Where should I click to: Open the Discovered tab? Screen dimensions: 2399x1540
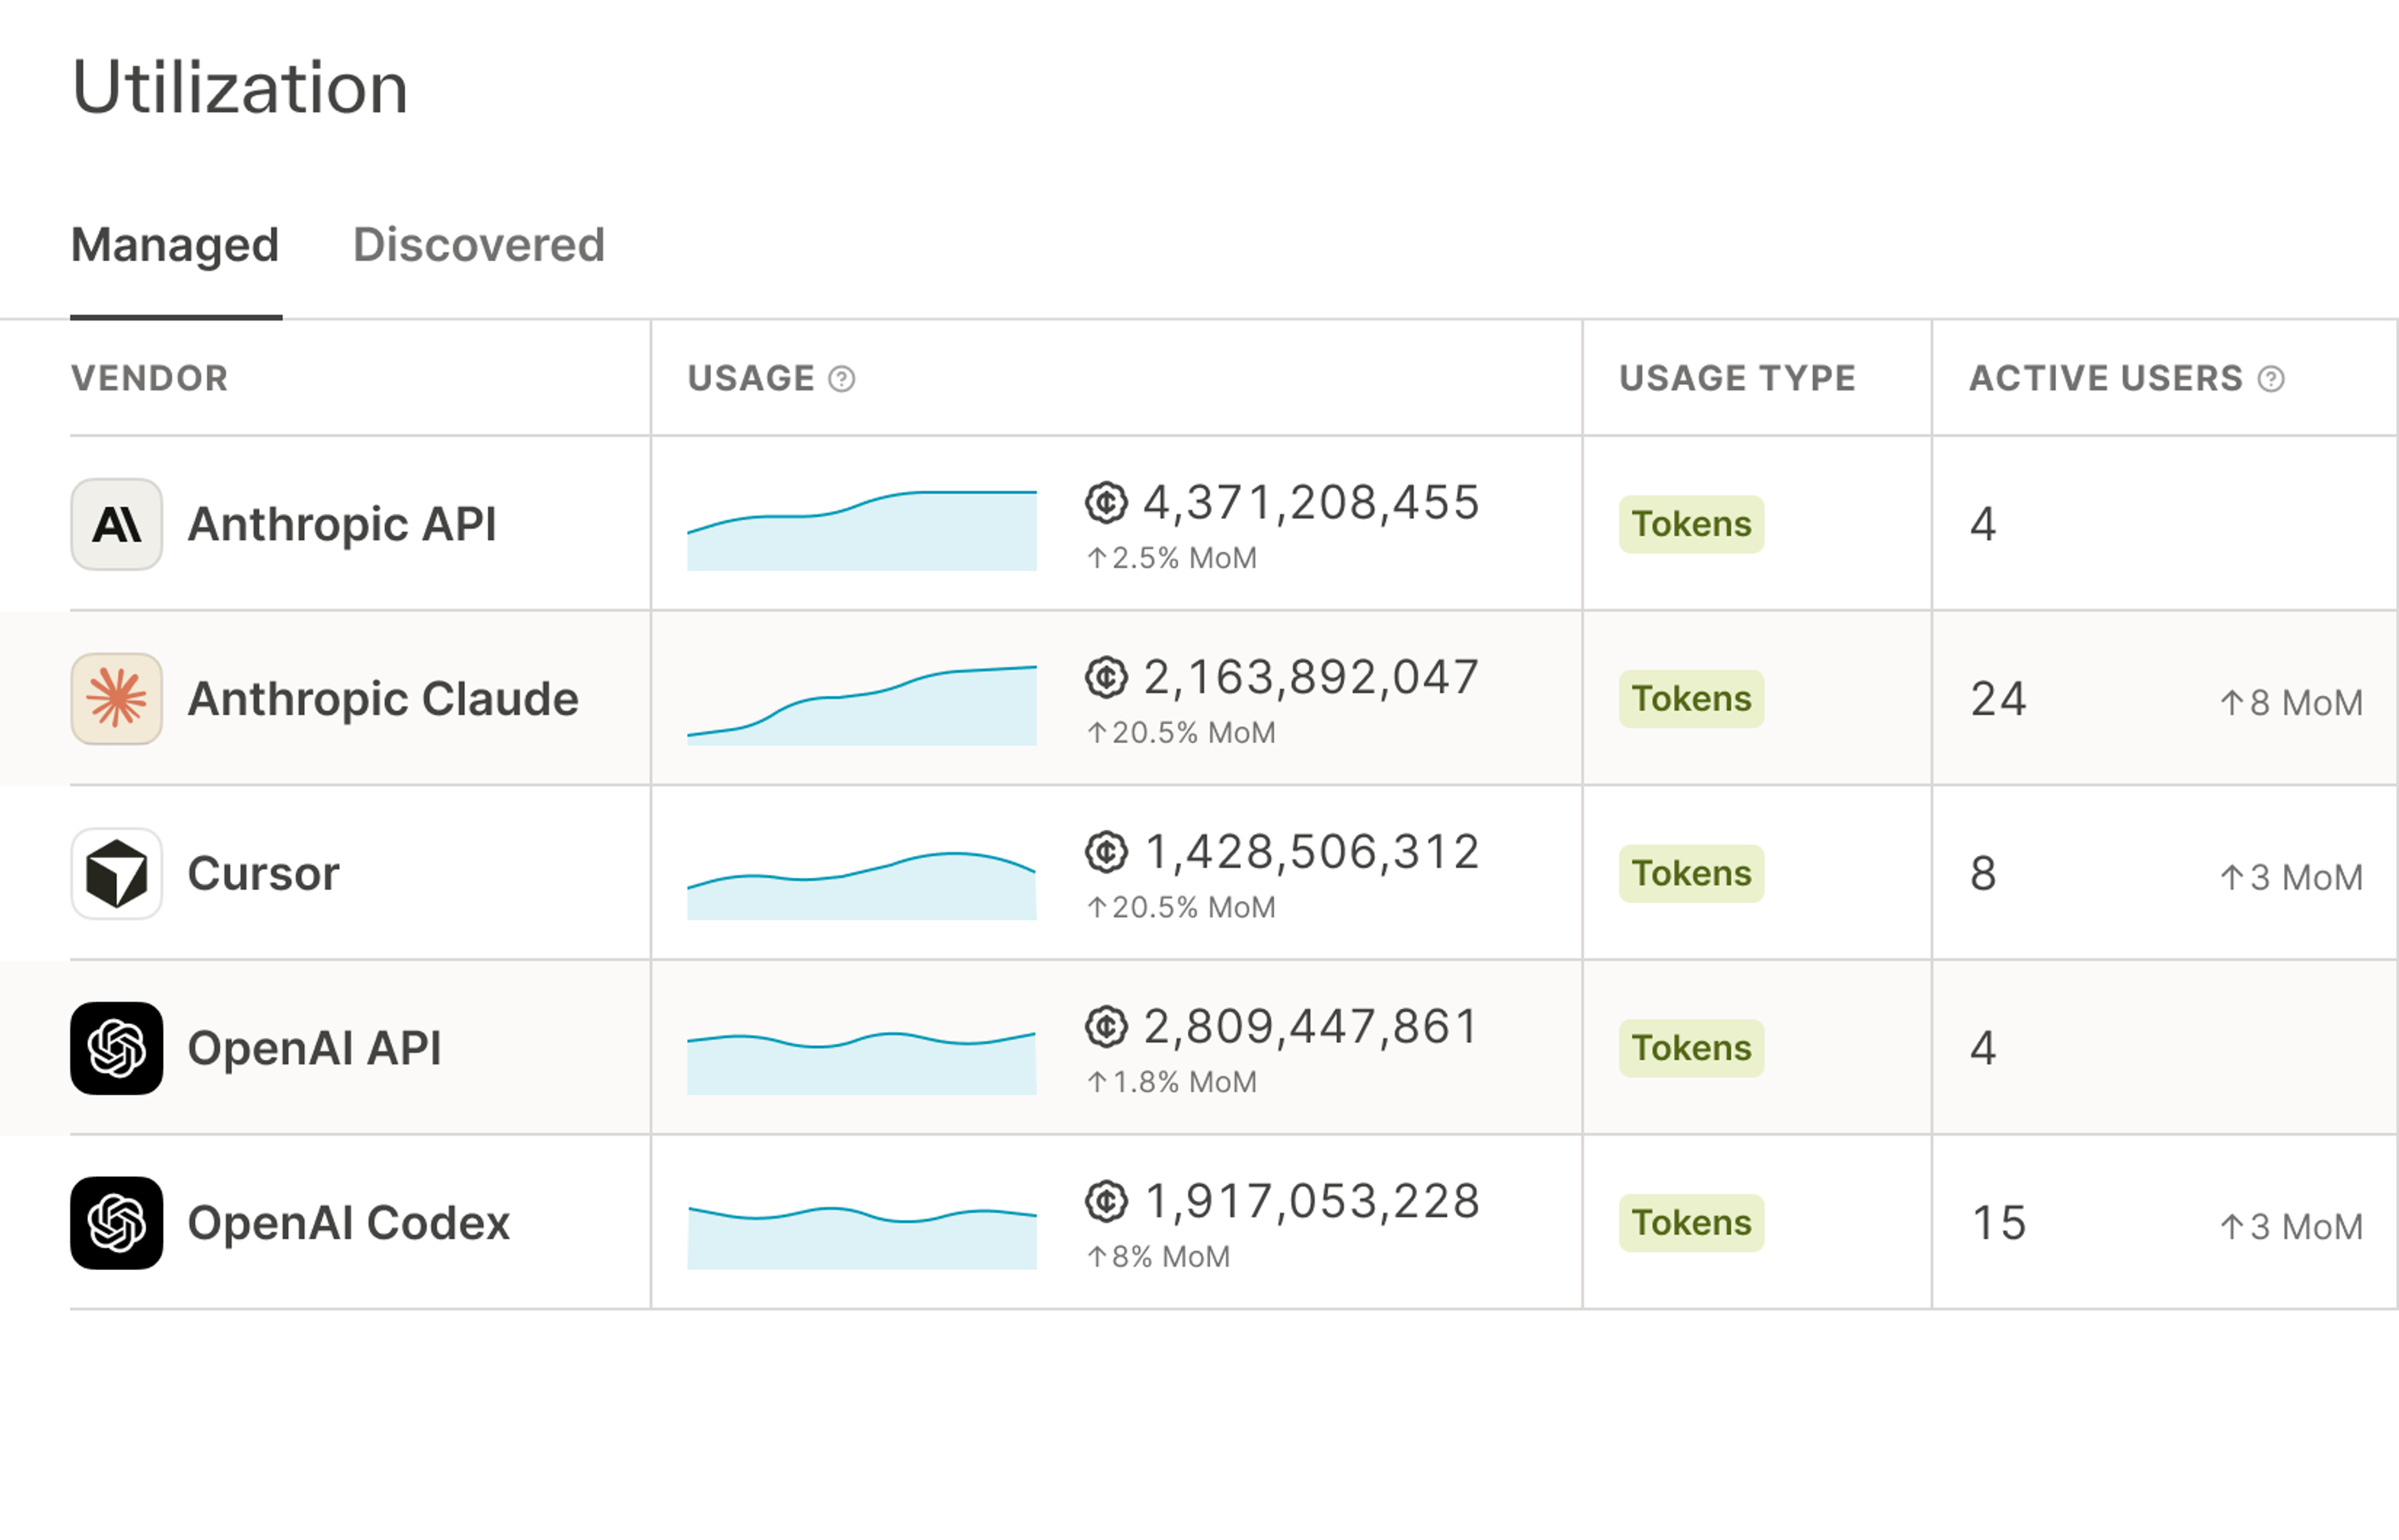(x=479, y=245)
